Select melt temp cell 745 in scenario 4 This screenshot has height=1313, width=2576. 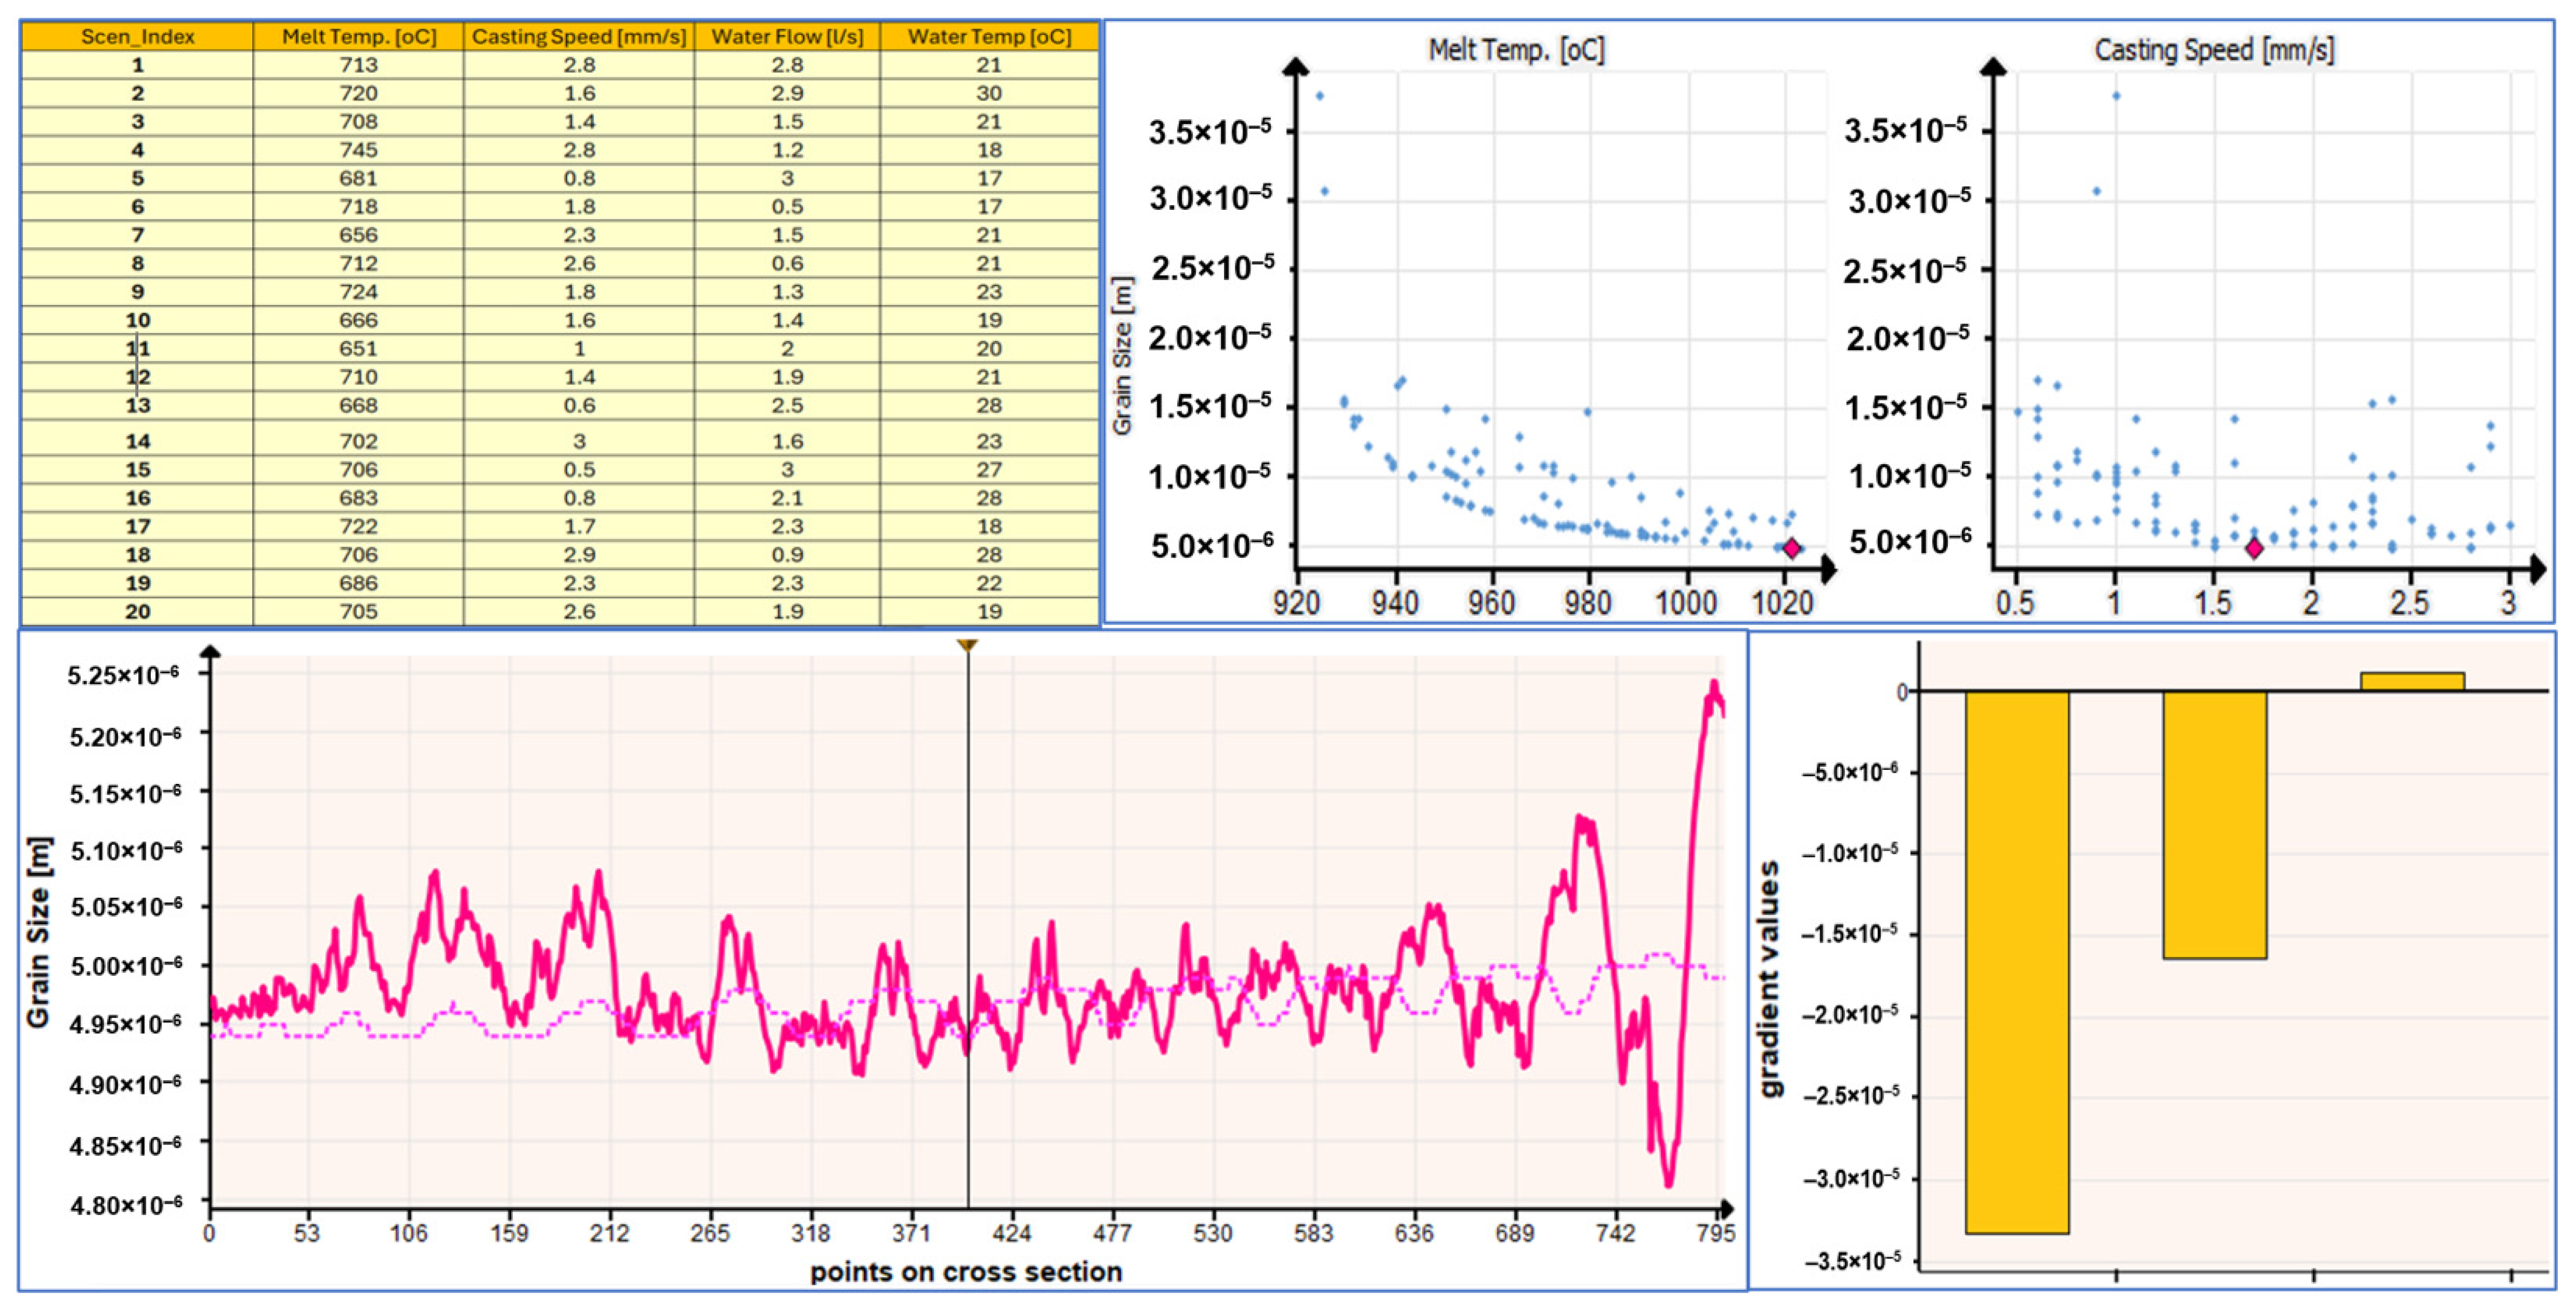click(358, 150)
